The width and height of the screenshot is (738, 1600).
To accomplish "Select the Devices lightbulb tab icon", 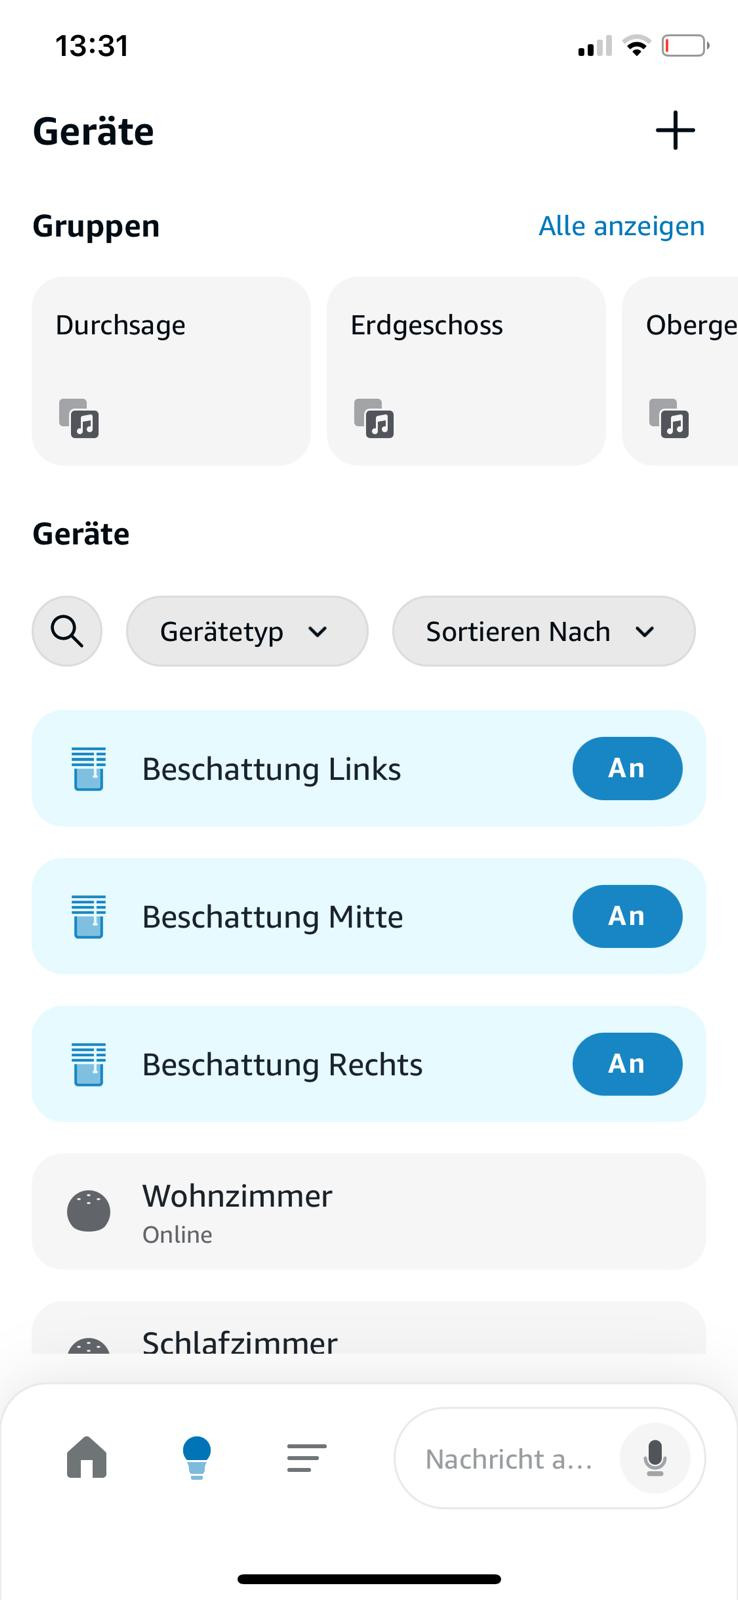I will pyautogui.click(x=197, y=1457).
